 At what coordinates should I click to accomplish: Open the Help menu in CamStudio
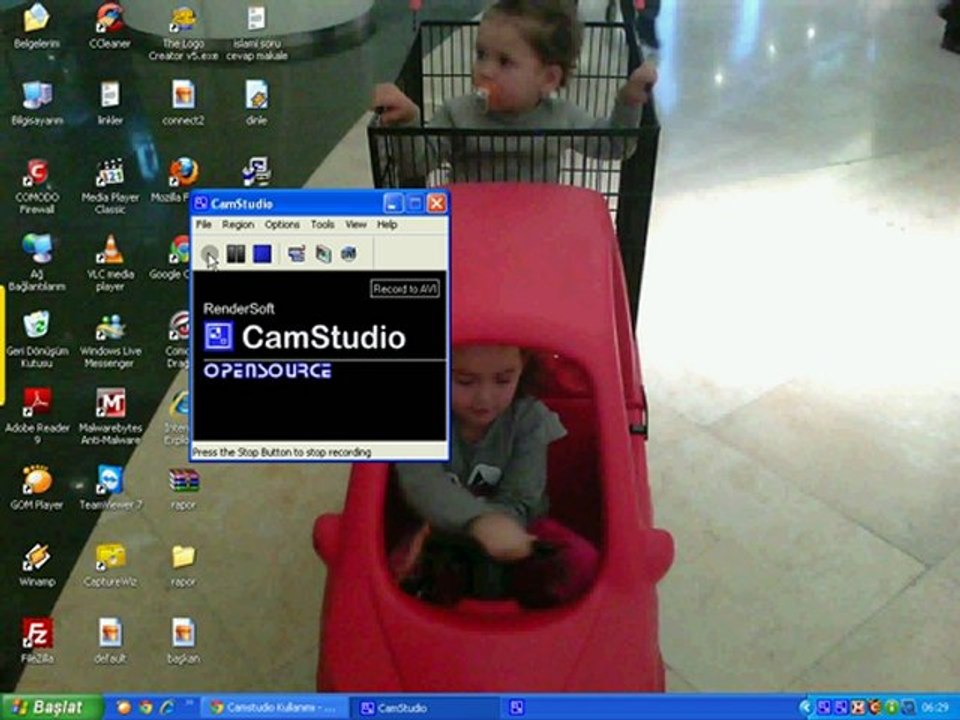point(387,225)
